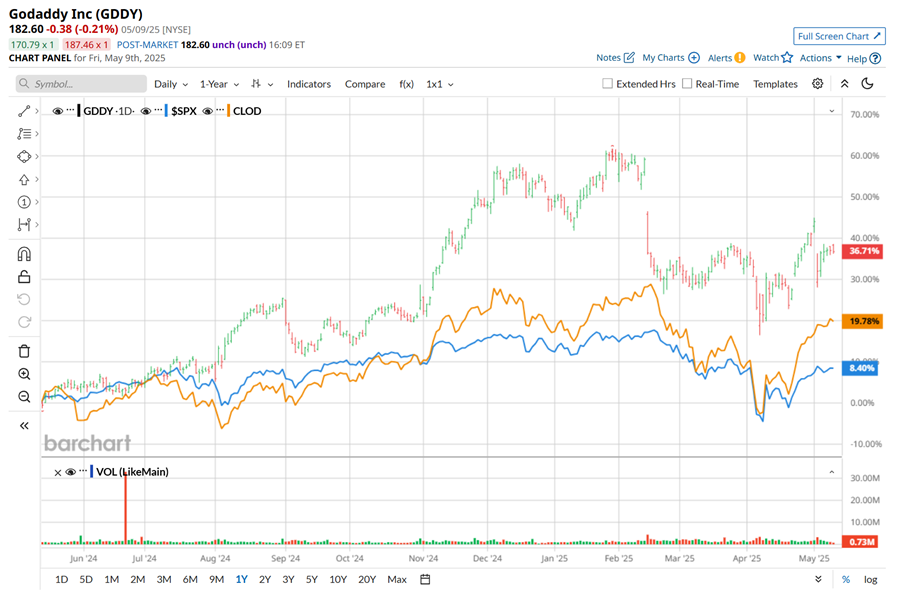Open the calendar date range picker
Image resolution: width=903 pixels, height=592 pixels.
[425, 579]
